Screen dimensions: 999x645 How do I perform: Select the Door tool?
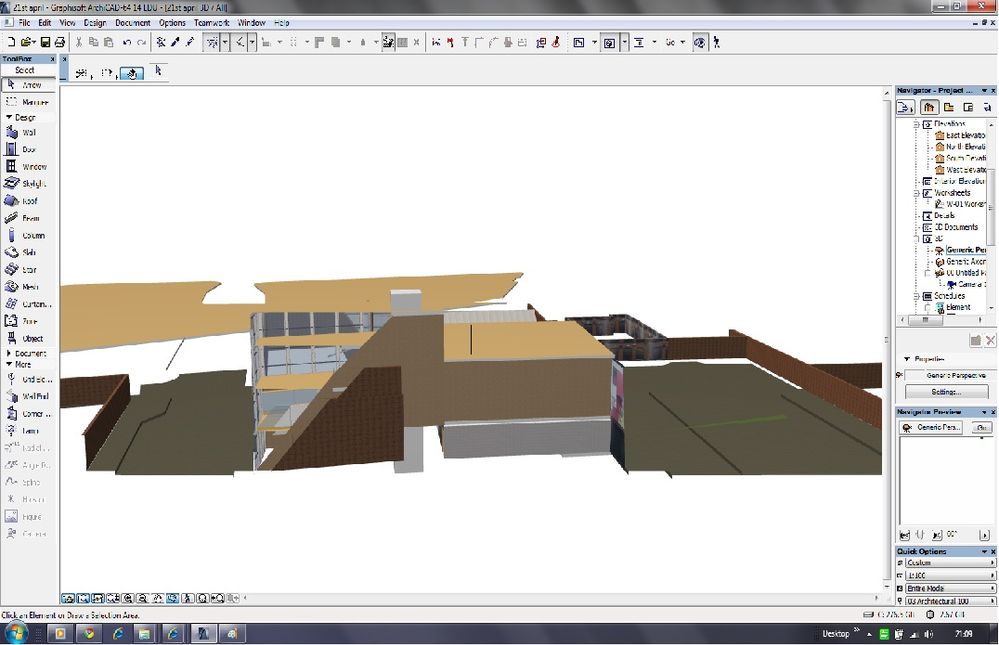(27, 149)
